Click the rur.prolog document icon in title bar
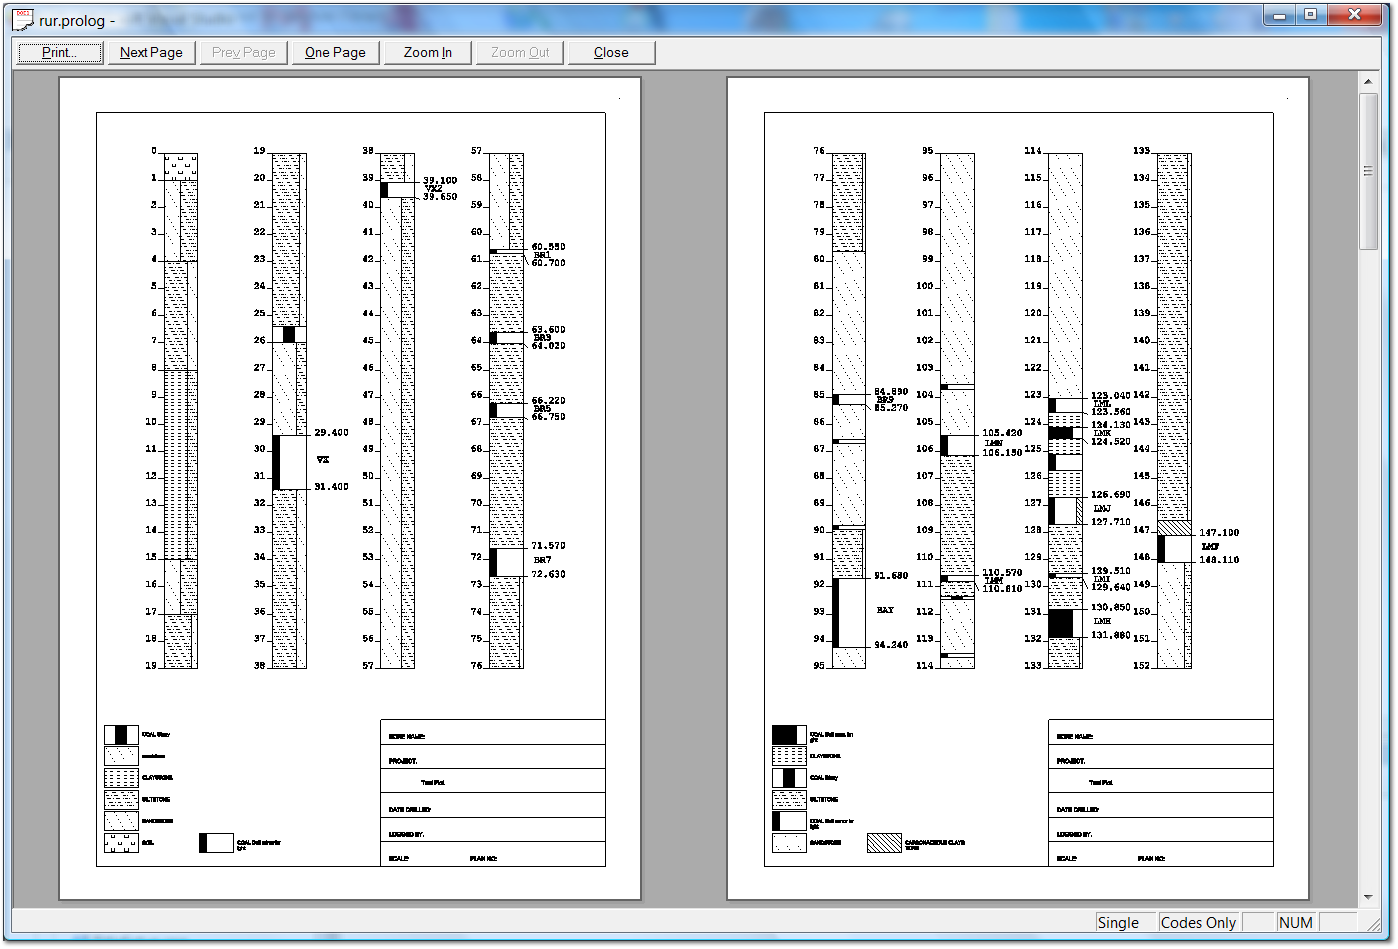1398x949 pixels. (22, 19)
